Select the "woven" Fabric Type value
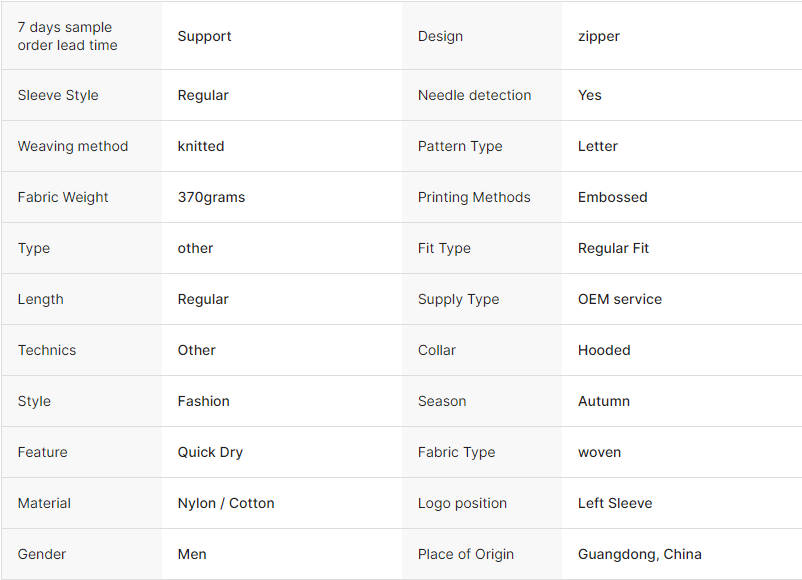Viewport: 802px width, 580px height. (599, 452)
